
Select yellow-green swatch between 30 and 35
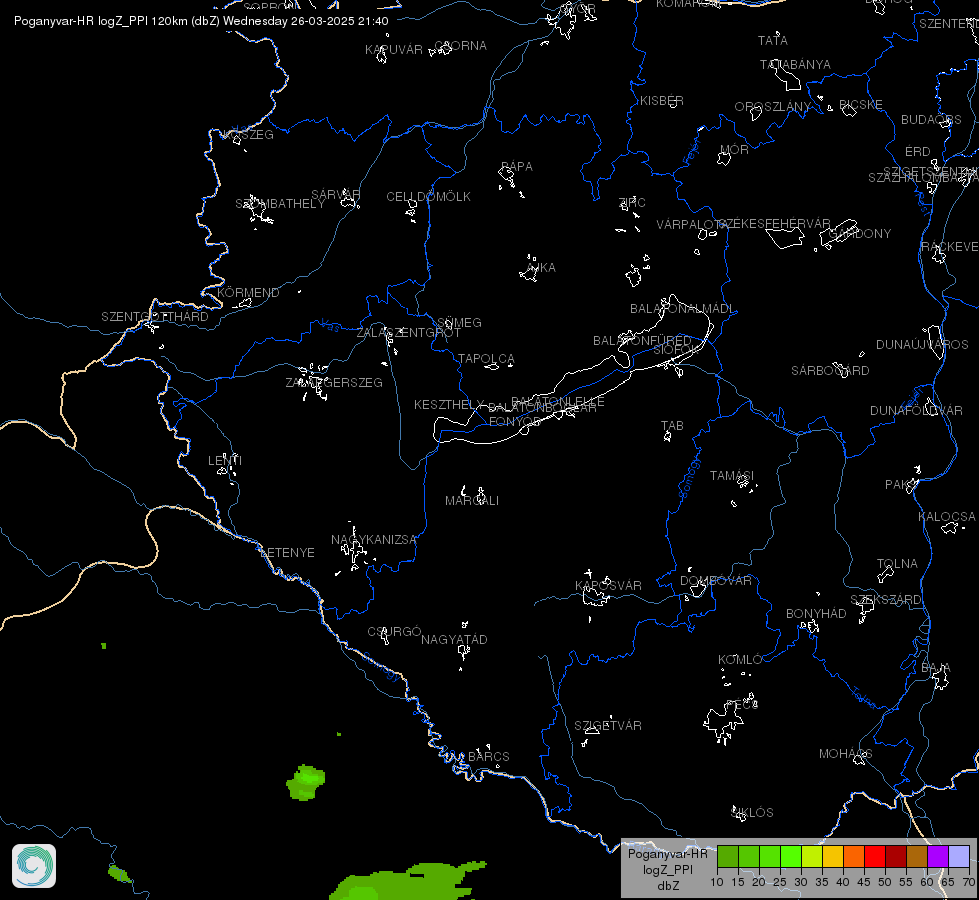pos(812,857)
